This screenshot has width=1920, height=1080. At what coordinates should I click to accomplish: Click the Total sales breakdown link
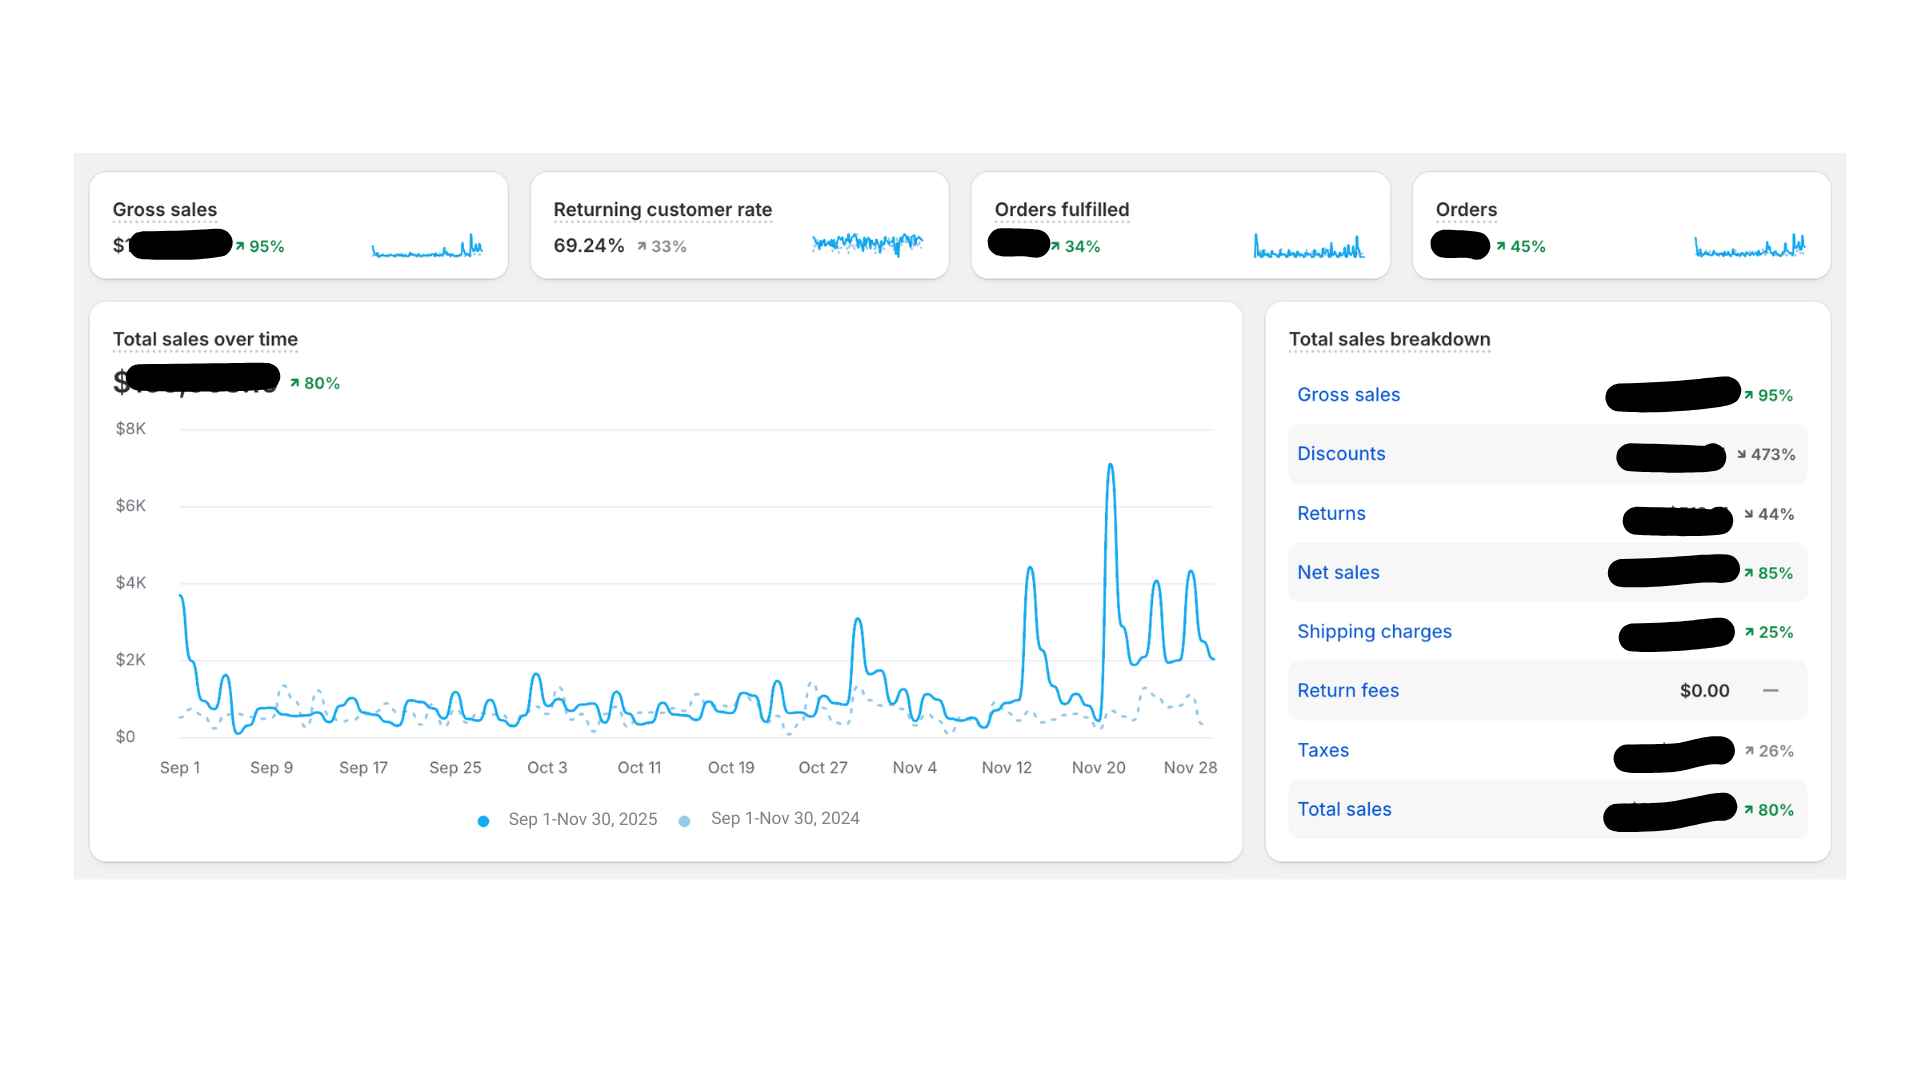click(x=1344, y=810)
